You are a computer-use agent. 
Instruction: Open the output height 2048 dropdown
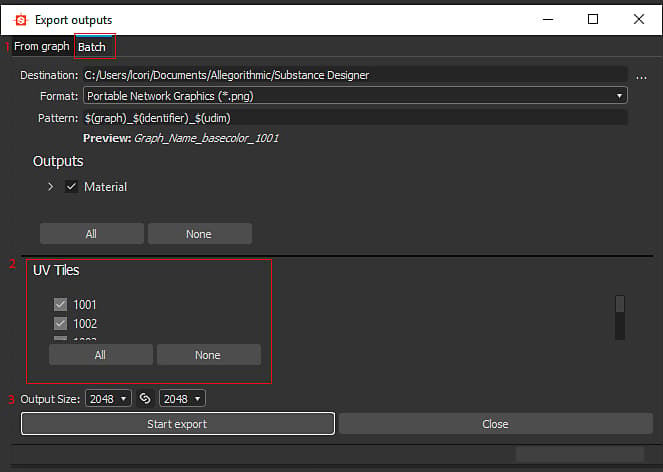click(182, 398)
